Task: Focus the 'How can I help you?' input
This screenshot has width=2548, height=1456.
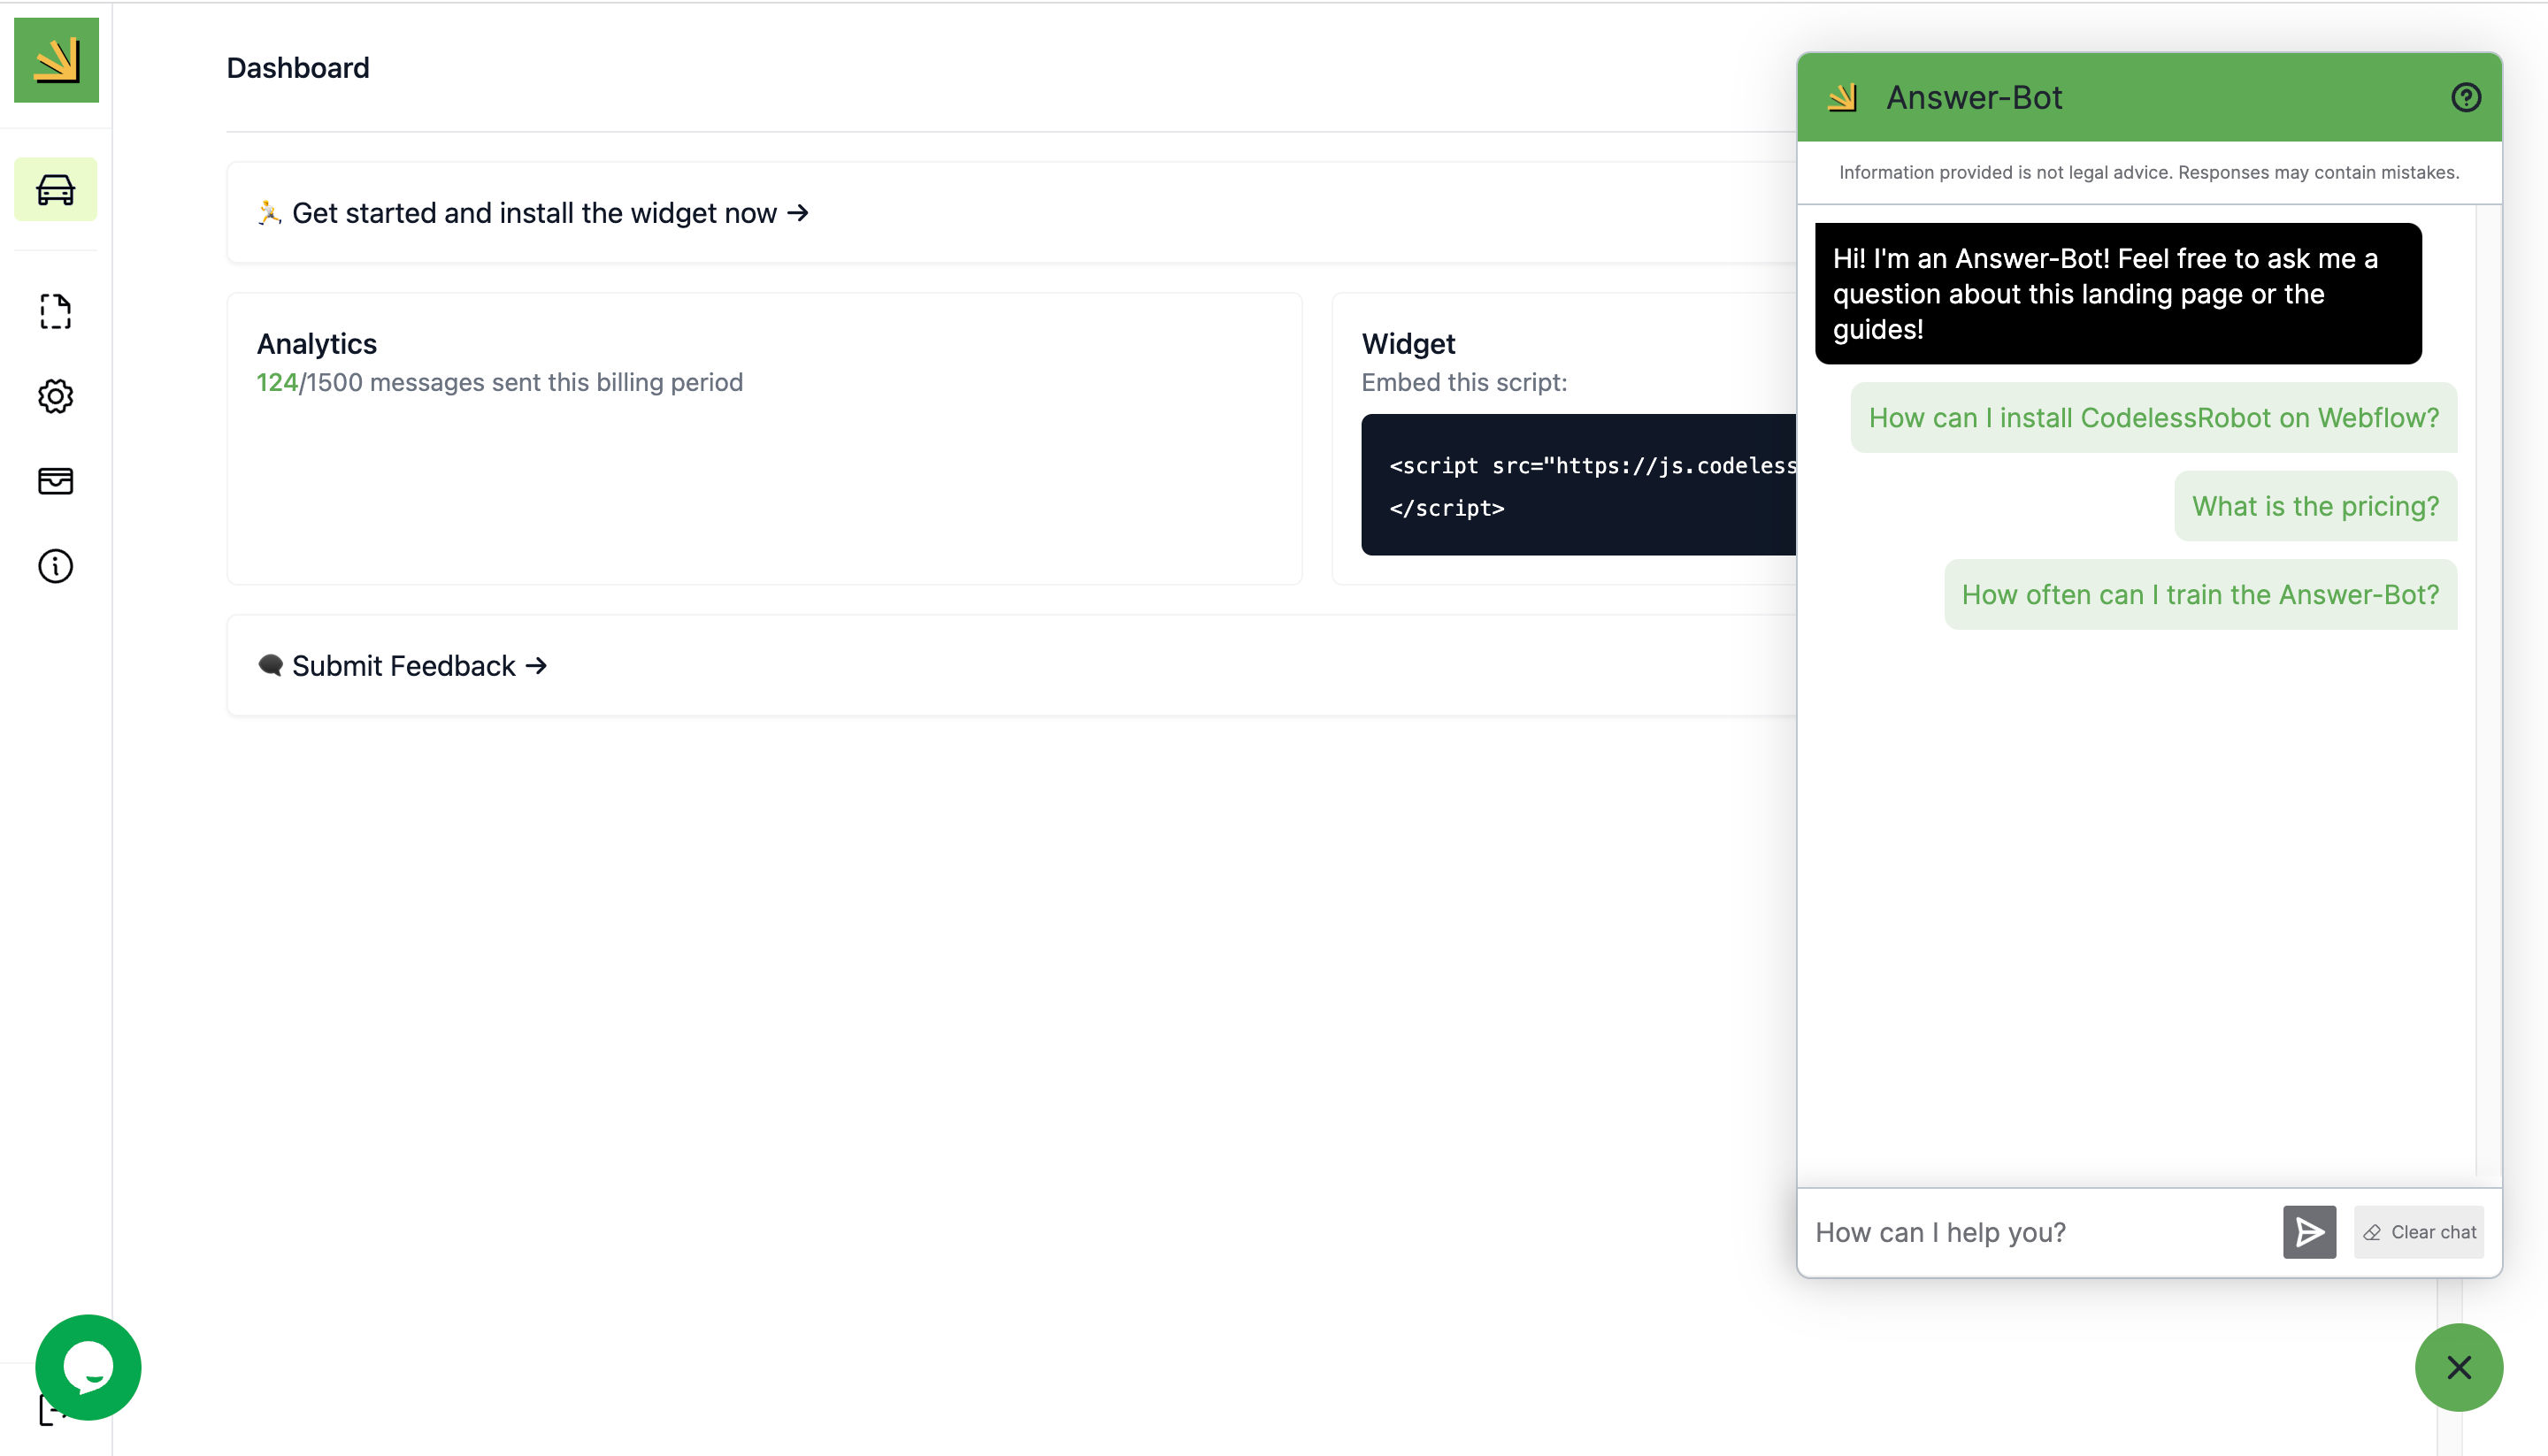Action: click(2040, 1232)
